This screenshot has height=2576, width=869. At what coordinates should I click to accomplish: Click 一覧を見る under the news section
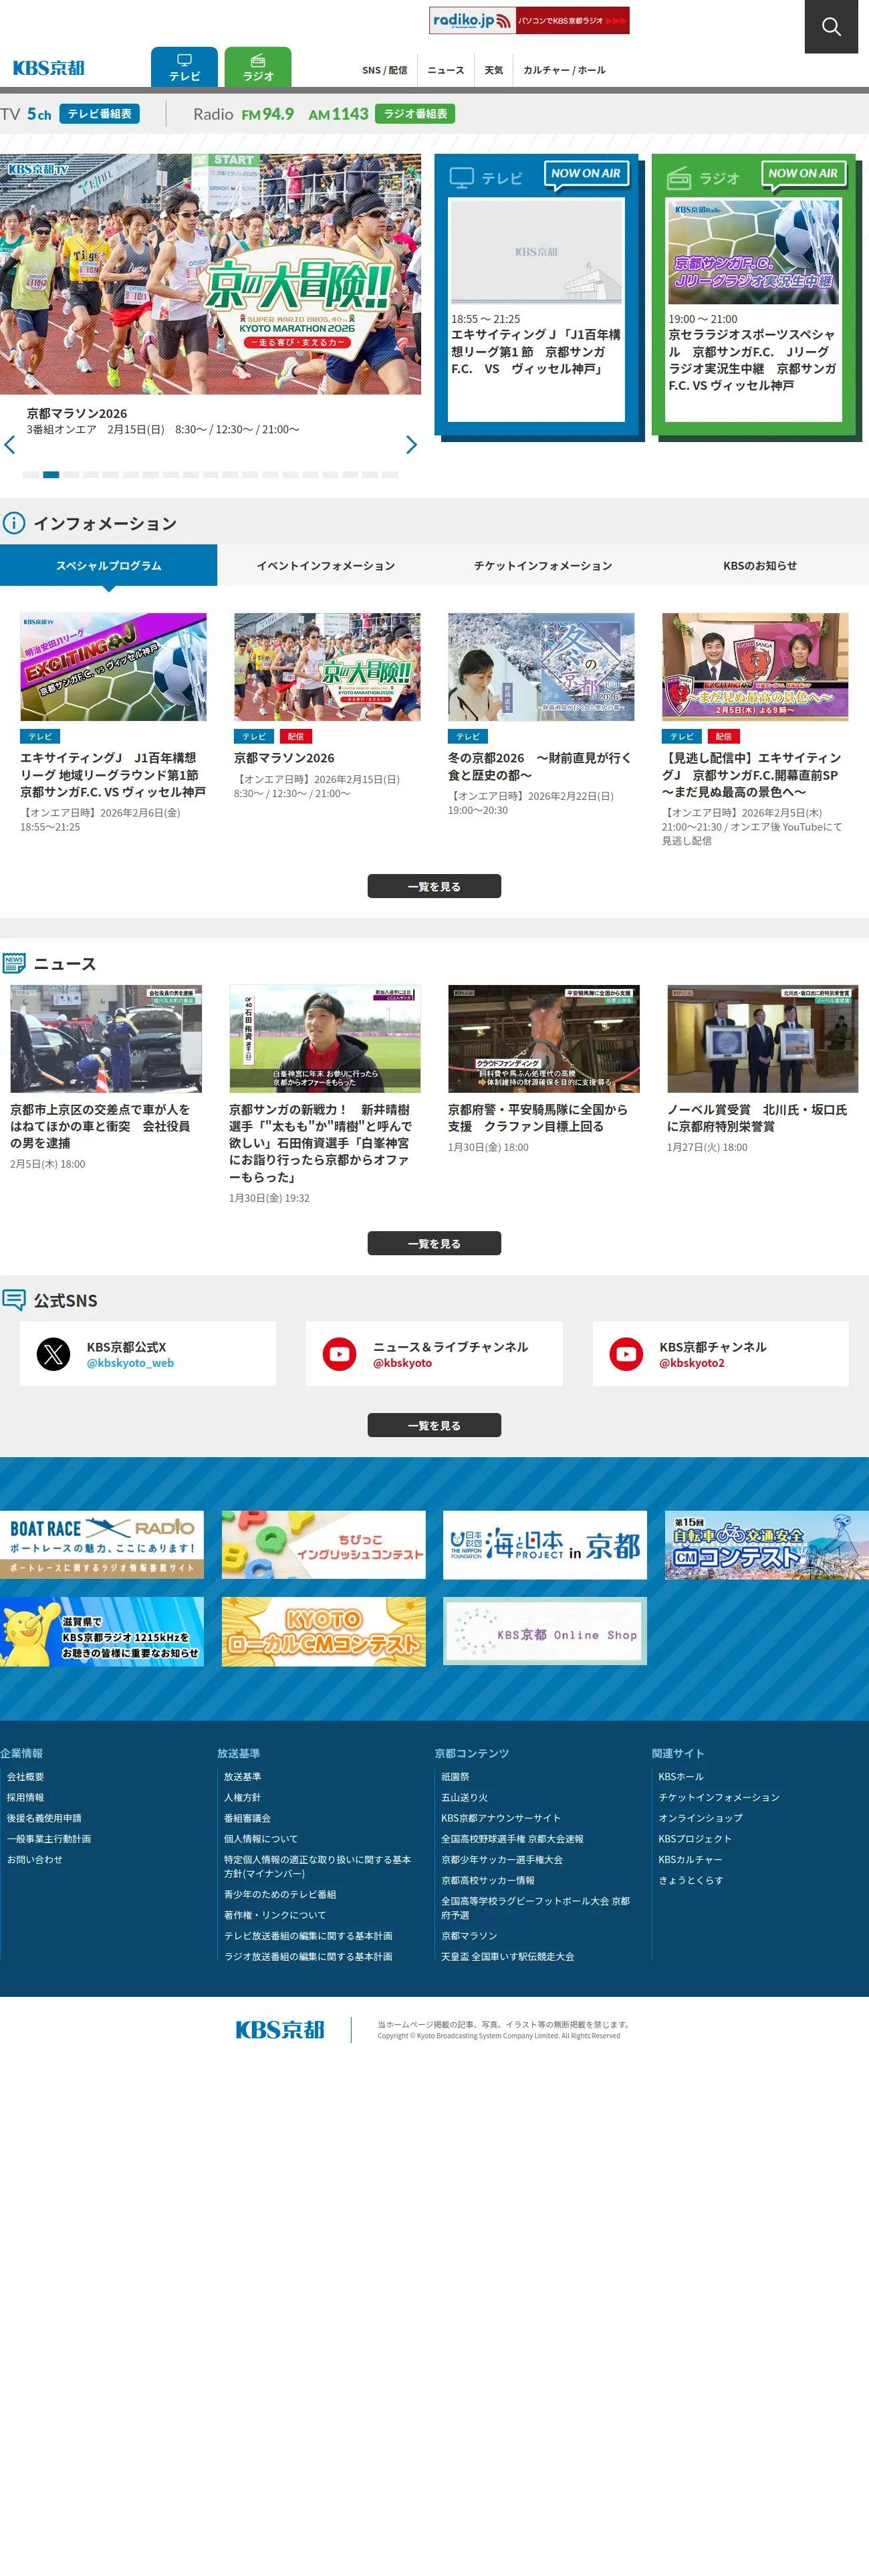point(434,1243)
